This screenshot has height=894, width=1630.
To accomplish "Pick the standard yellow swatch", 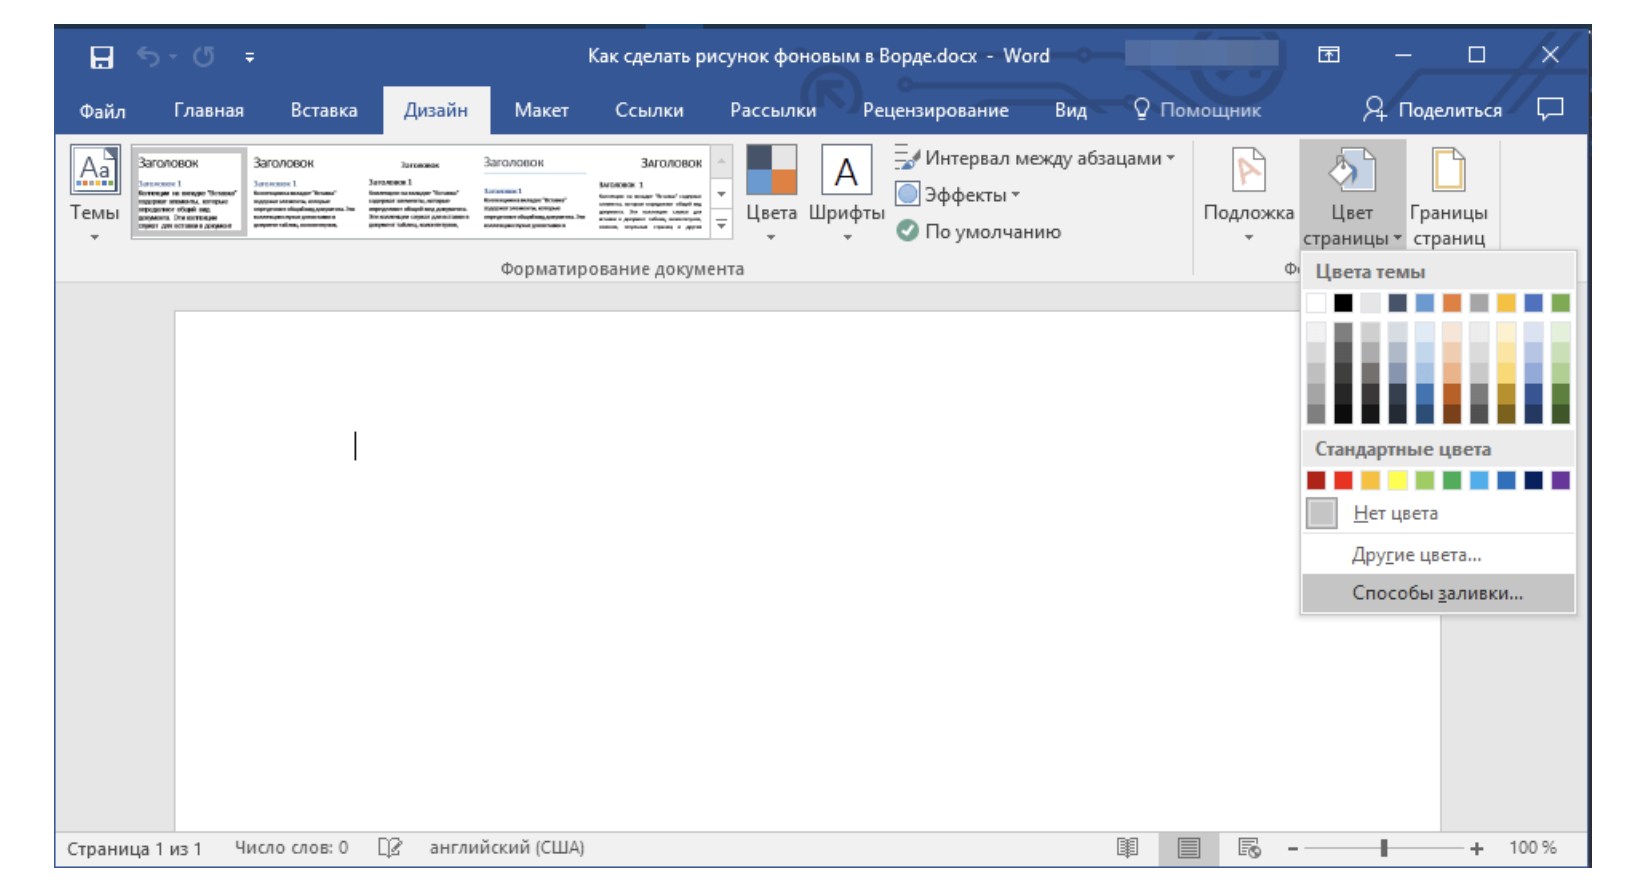I will click(1398, 480).
